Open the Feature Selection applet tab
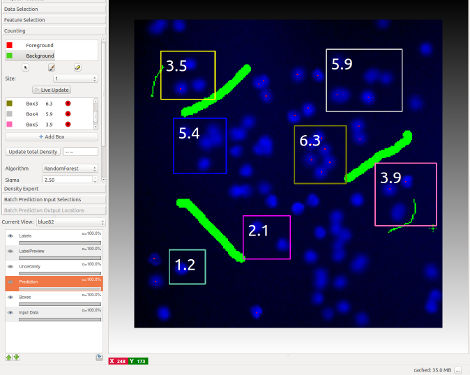Image resolution: width=470 pixels, height=375 pixels. tap(54, 20)
